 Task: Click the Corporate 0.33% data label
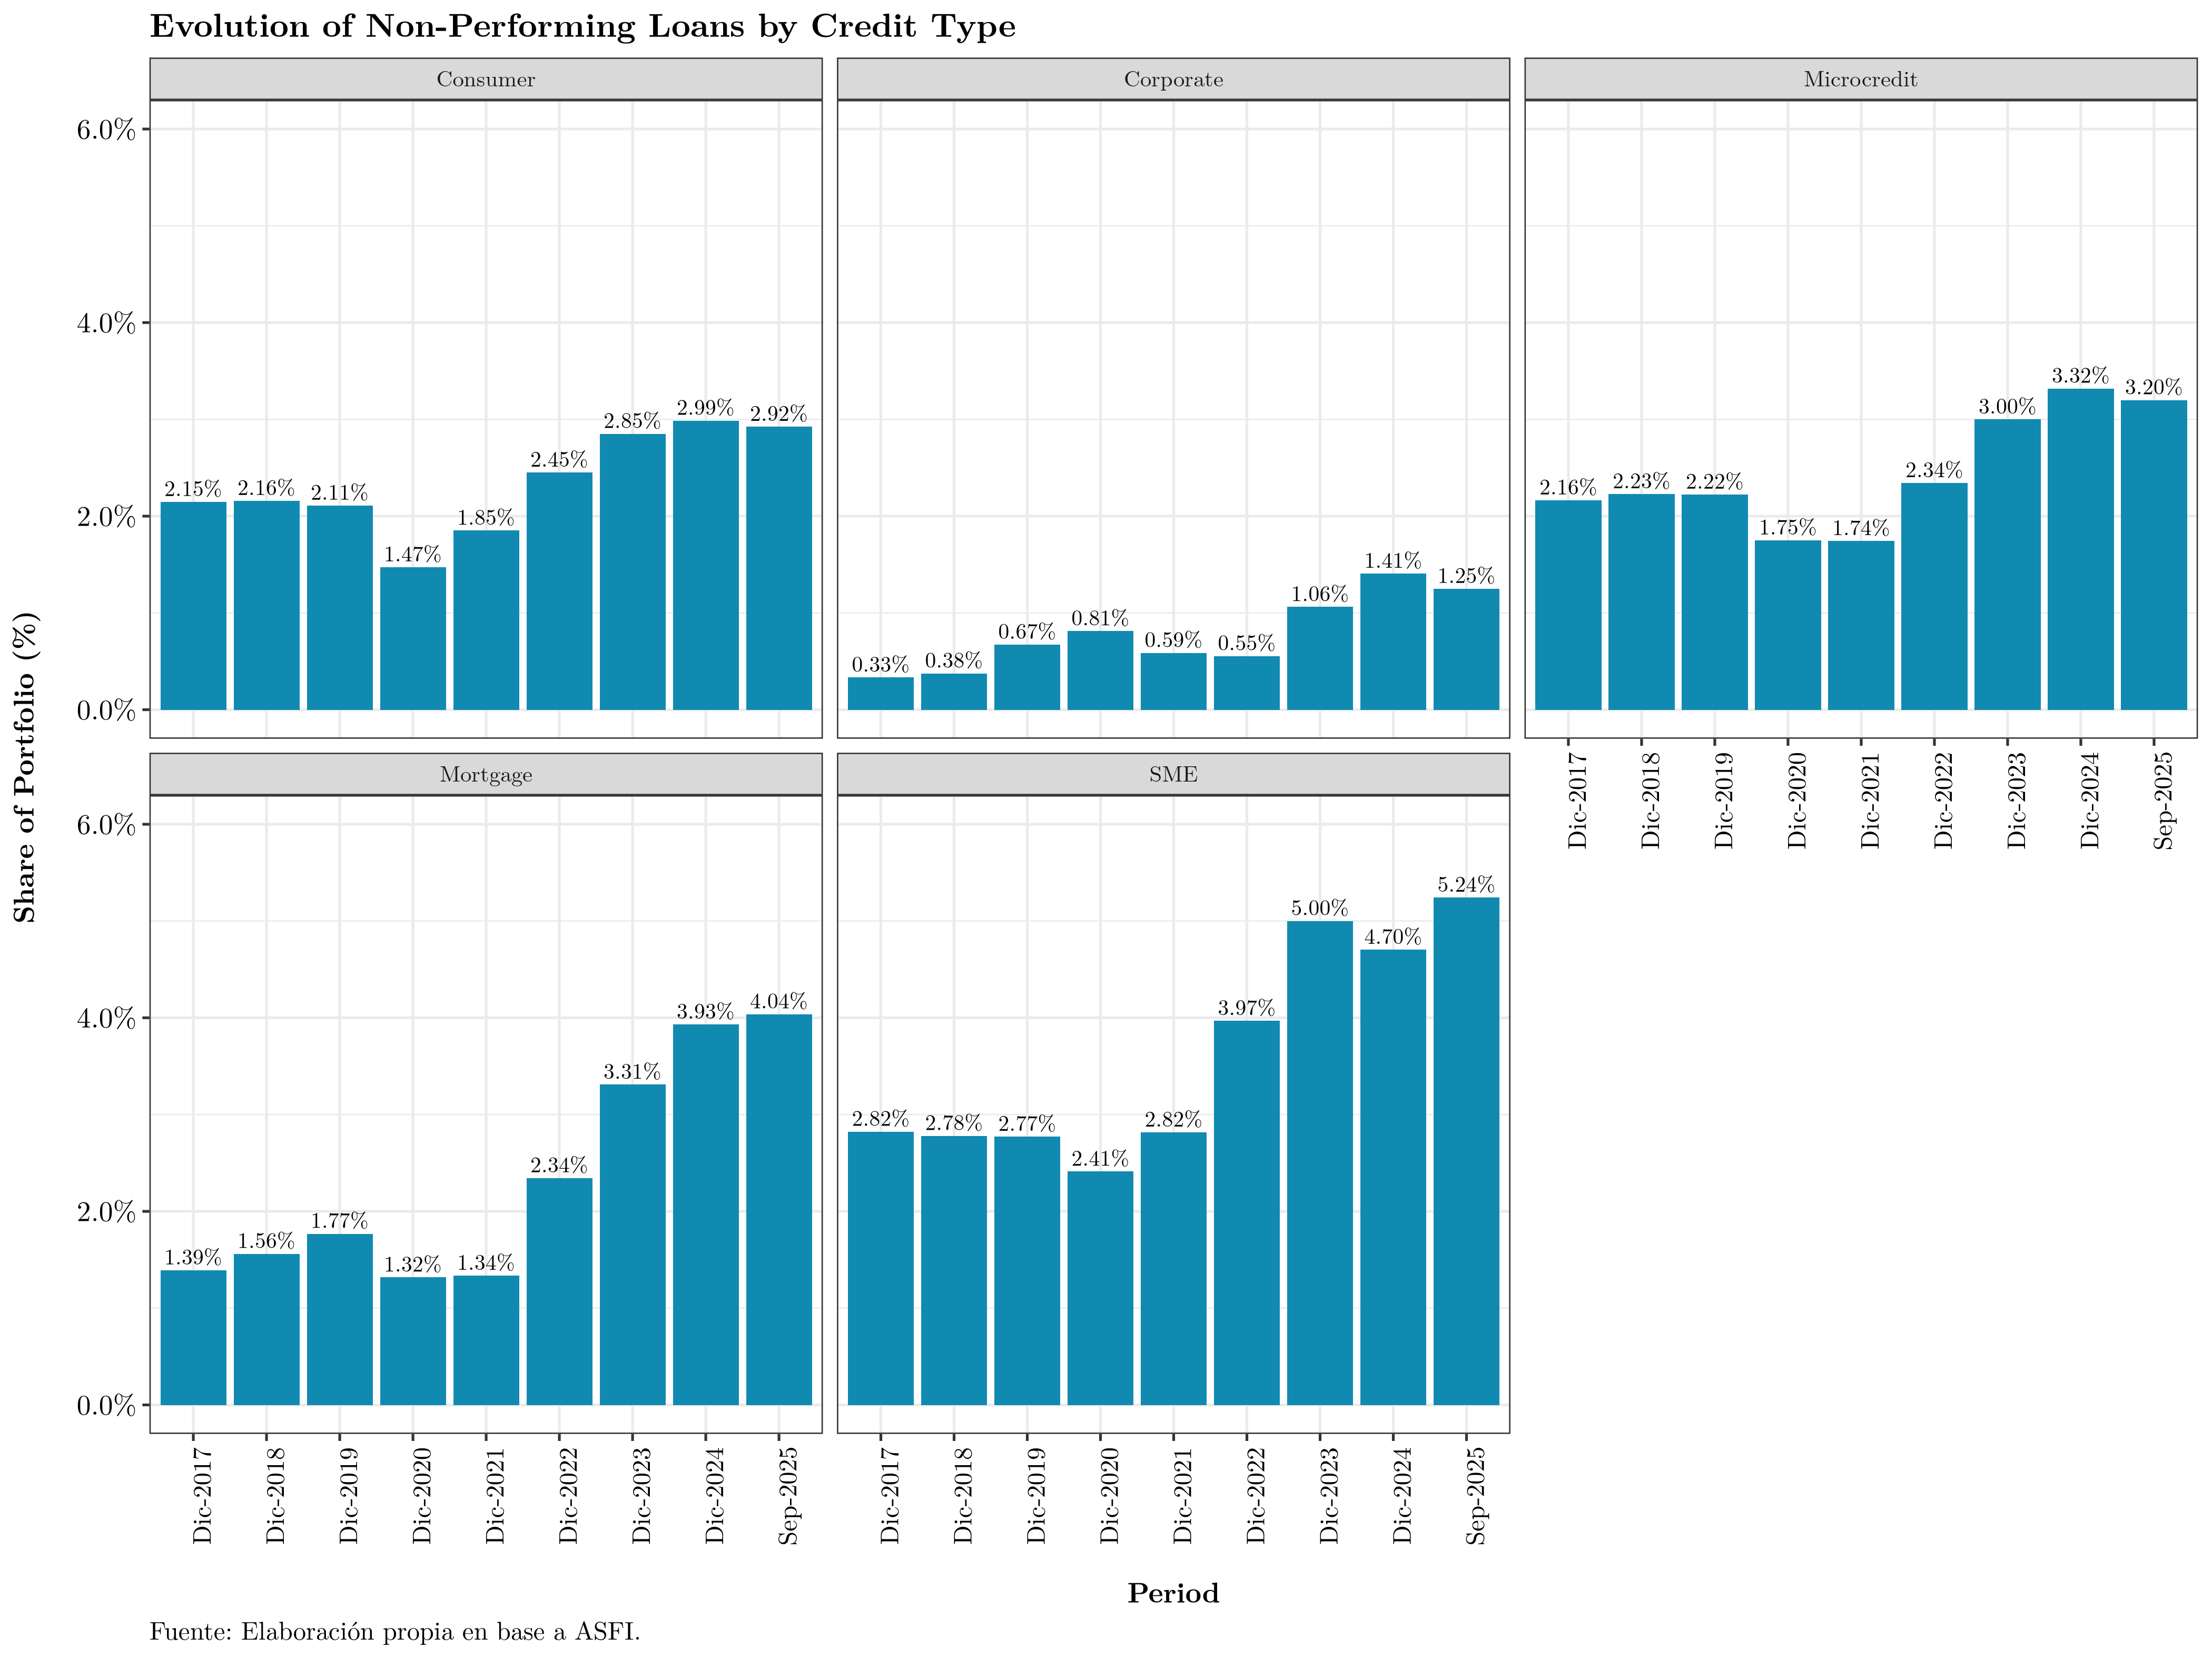coord(880,665)
